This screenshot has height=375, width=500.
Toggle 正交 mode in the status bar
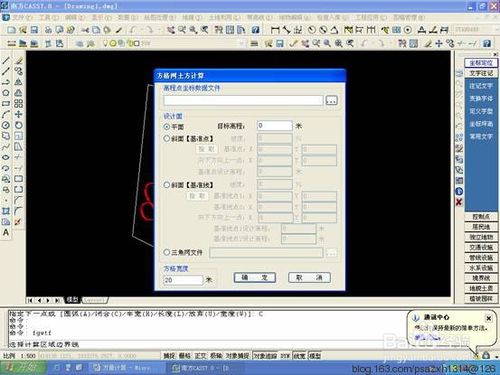click(200, 356)
